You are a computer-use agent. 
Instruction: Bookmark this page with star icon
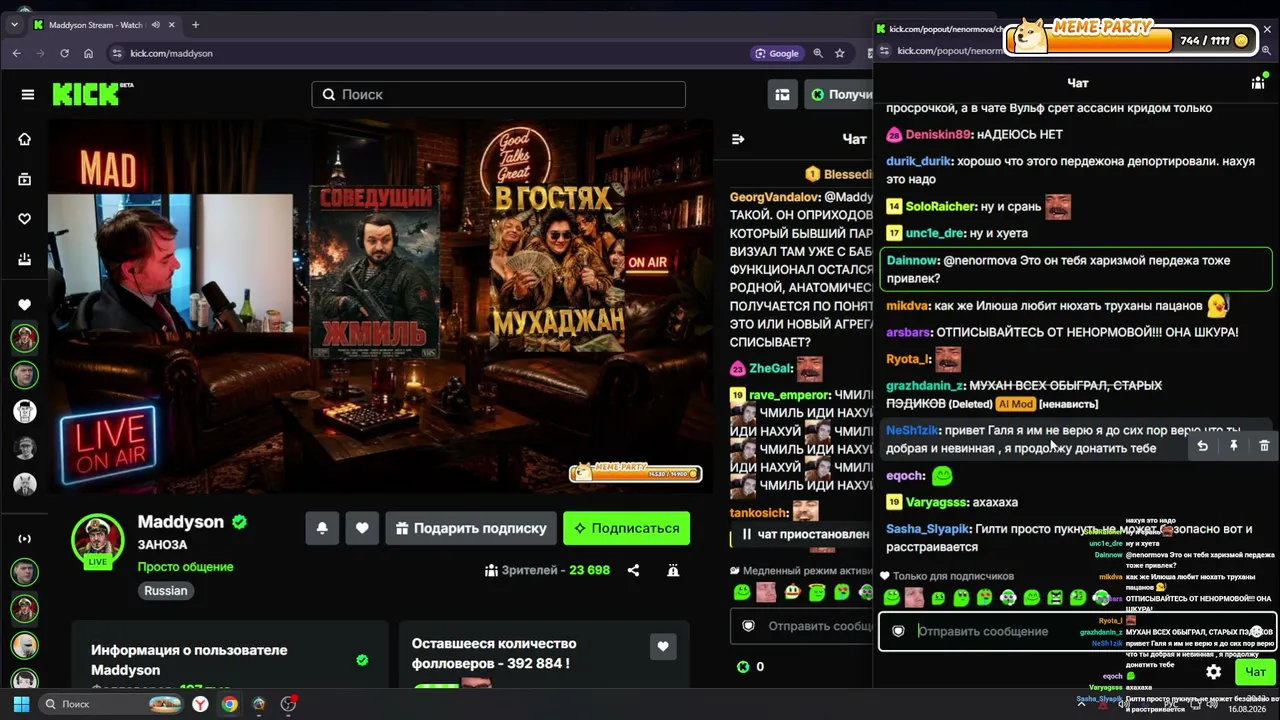click(x=840, y=53)
